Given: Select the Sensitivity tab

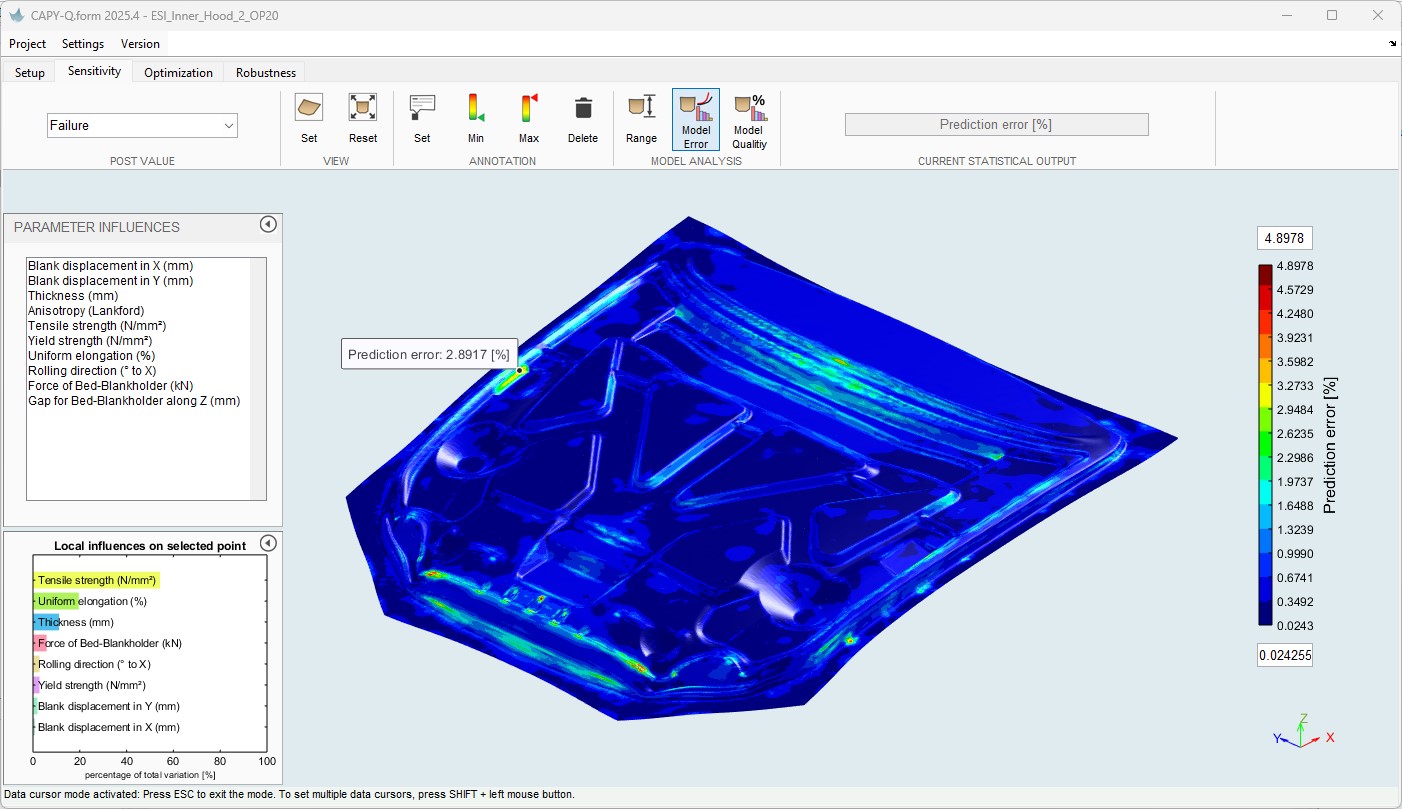Looking at the screenshot, I should click(94, 71).
